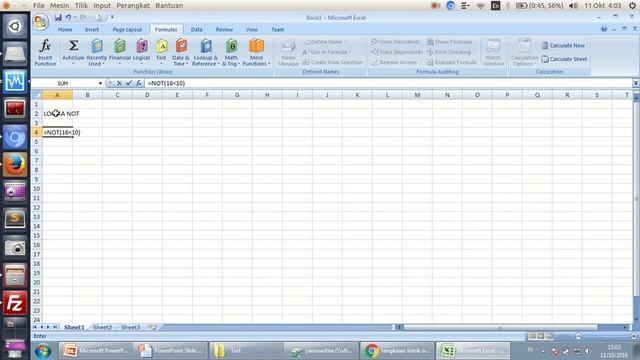Click the Windows Start orb
640x360 pixels.
(42, 351)
